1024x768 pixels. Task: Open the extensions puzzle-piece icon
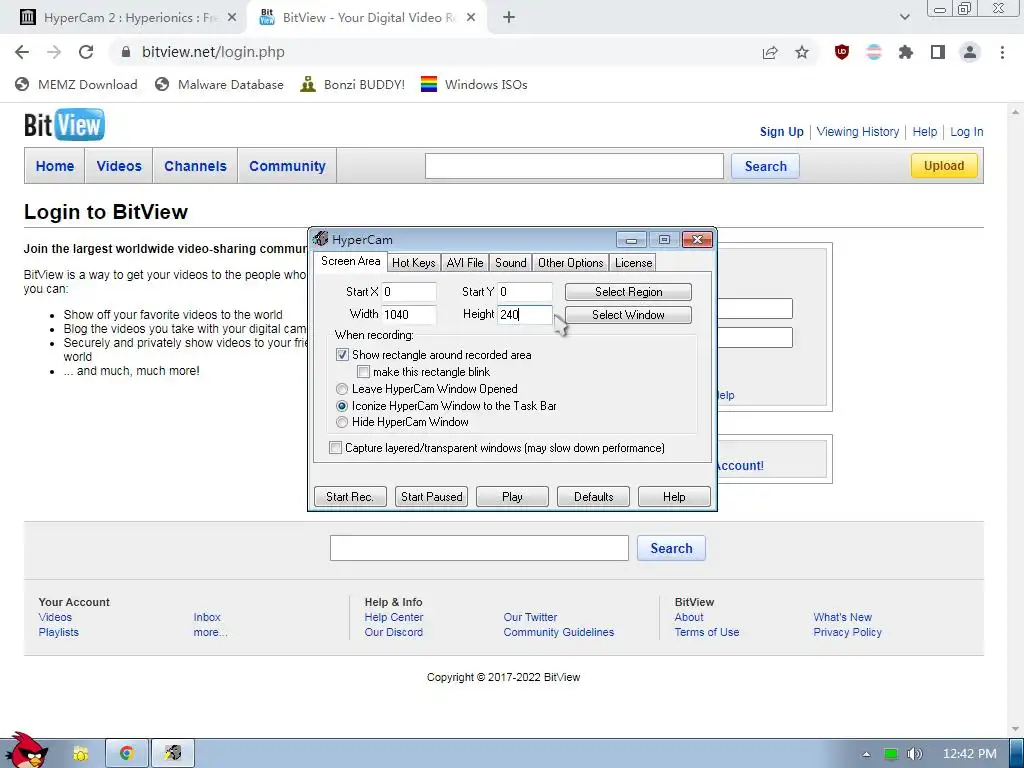(906, 52)
